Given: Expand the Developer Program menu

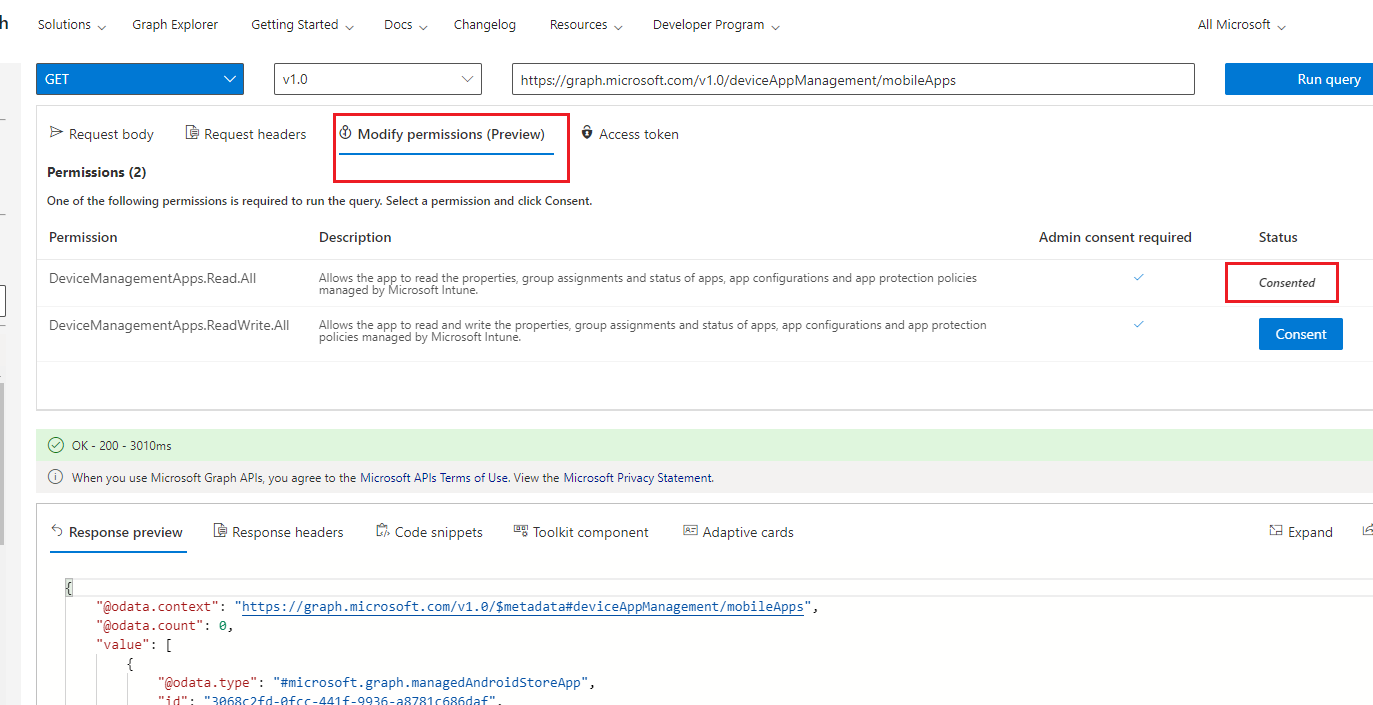Looking at the screenshot, I should click(717, 25).
